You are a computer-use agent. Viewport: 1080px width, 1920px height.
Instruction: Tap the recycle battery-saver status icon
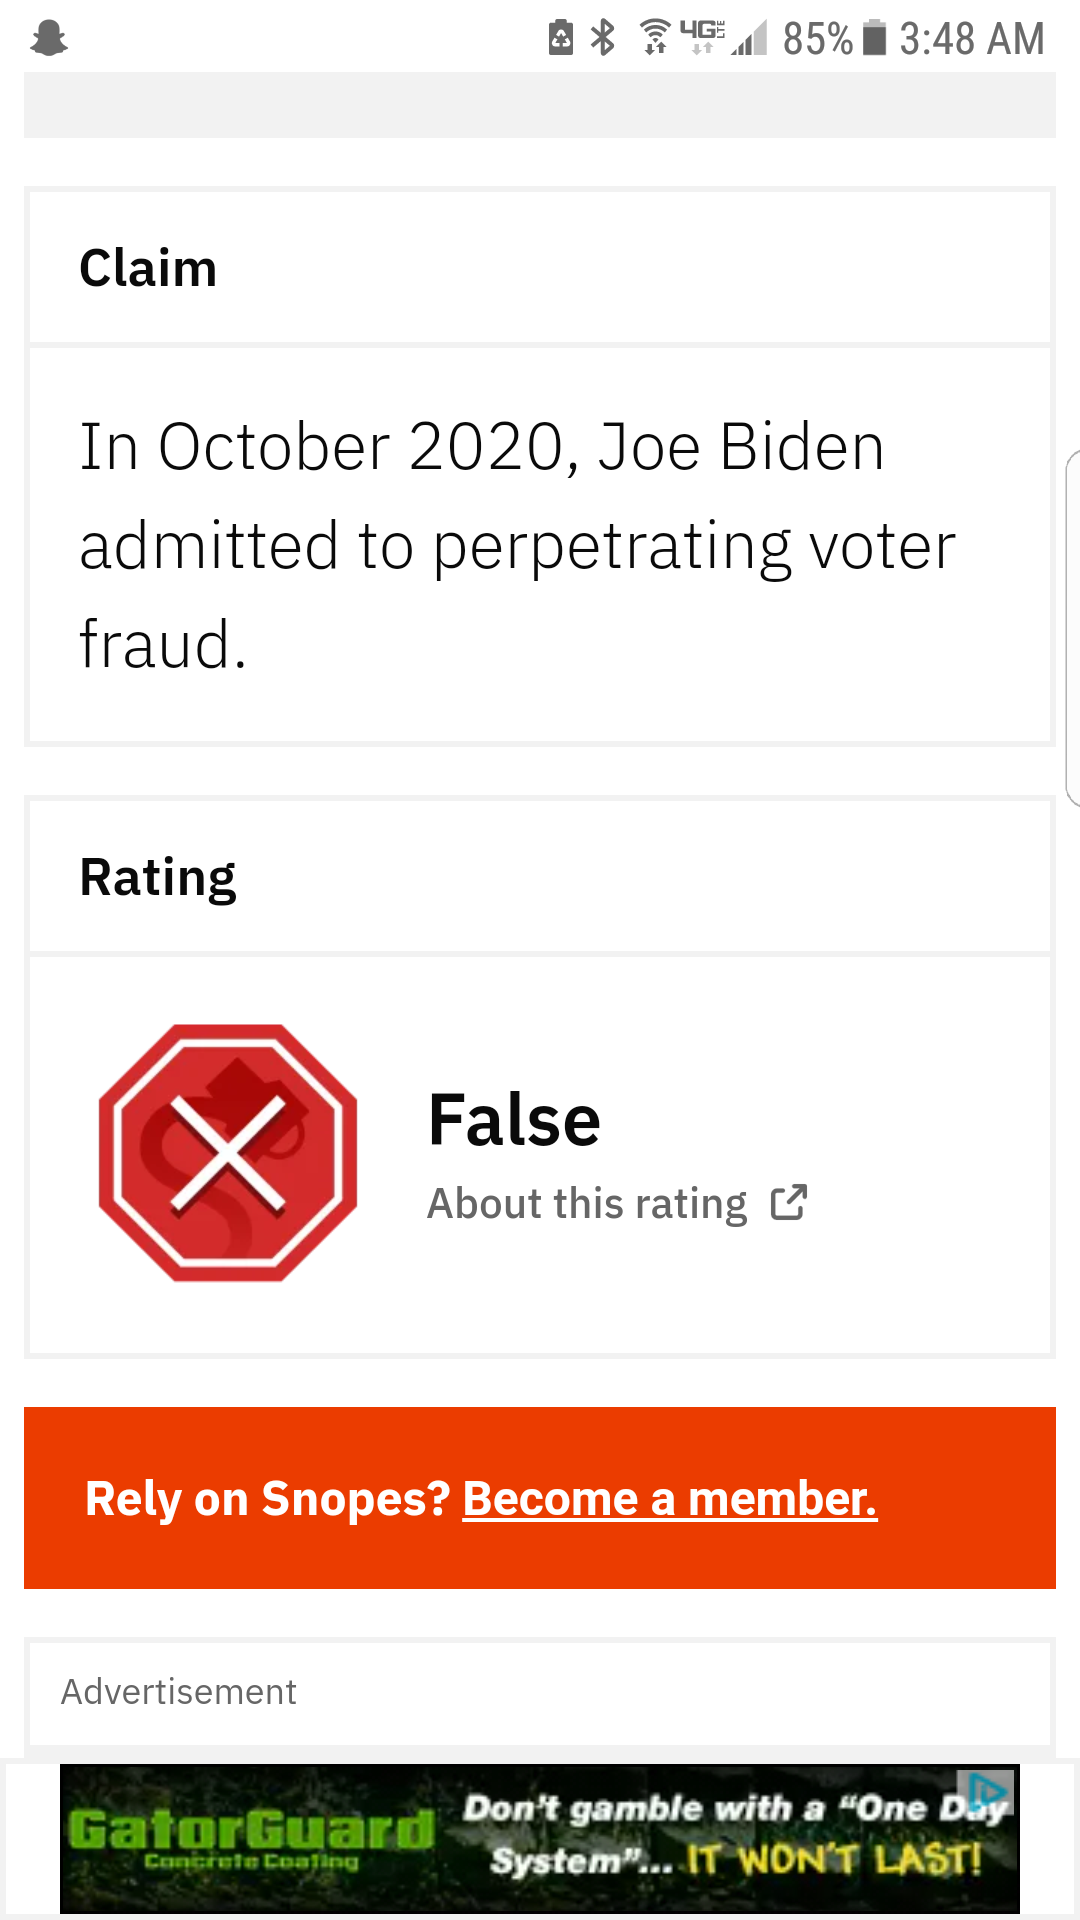point(561,38)
